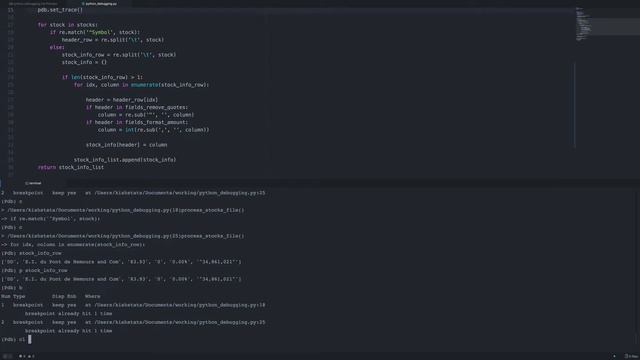Viewport: 640px width, 360px height.
Task: Click the bottom-right status bar item
Action: [x=631, y=356]
